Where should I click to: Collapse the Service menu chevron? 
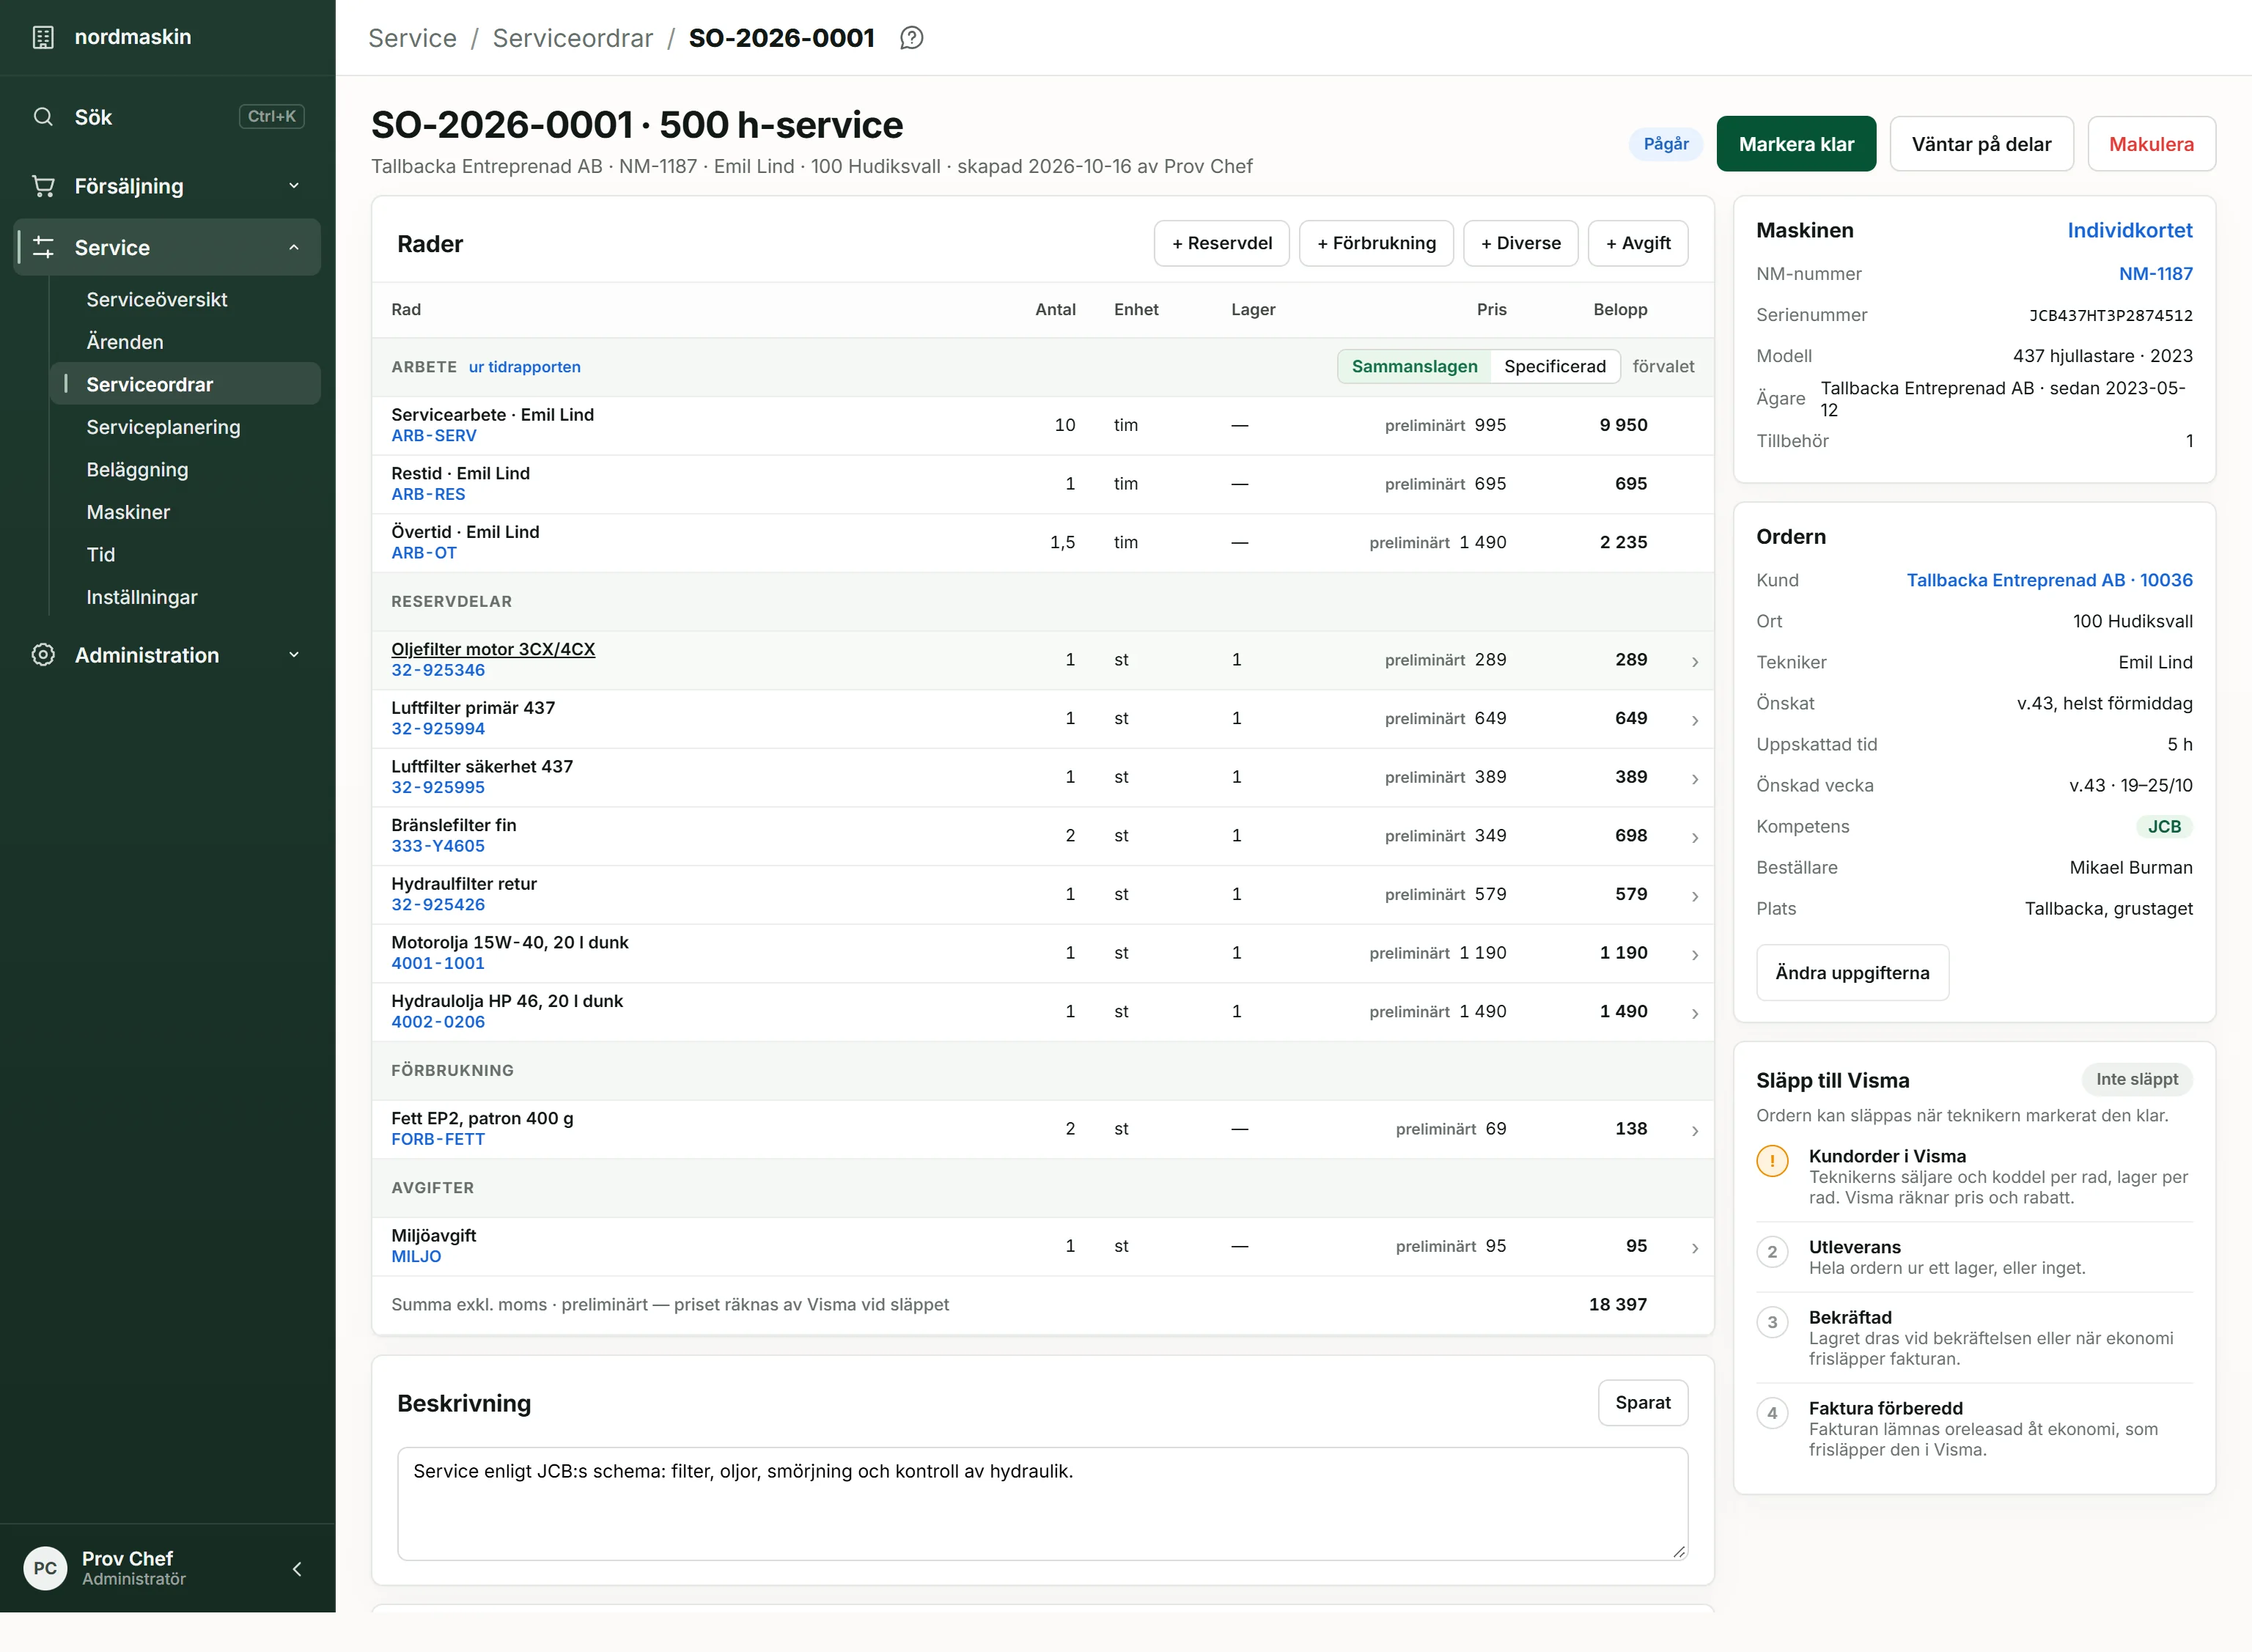coord(294,247)
